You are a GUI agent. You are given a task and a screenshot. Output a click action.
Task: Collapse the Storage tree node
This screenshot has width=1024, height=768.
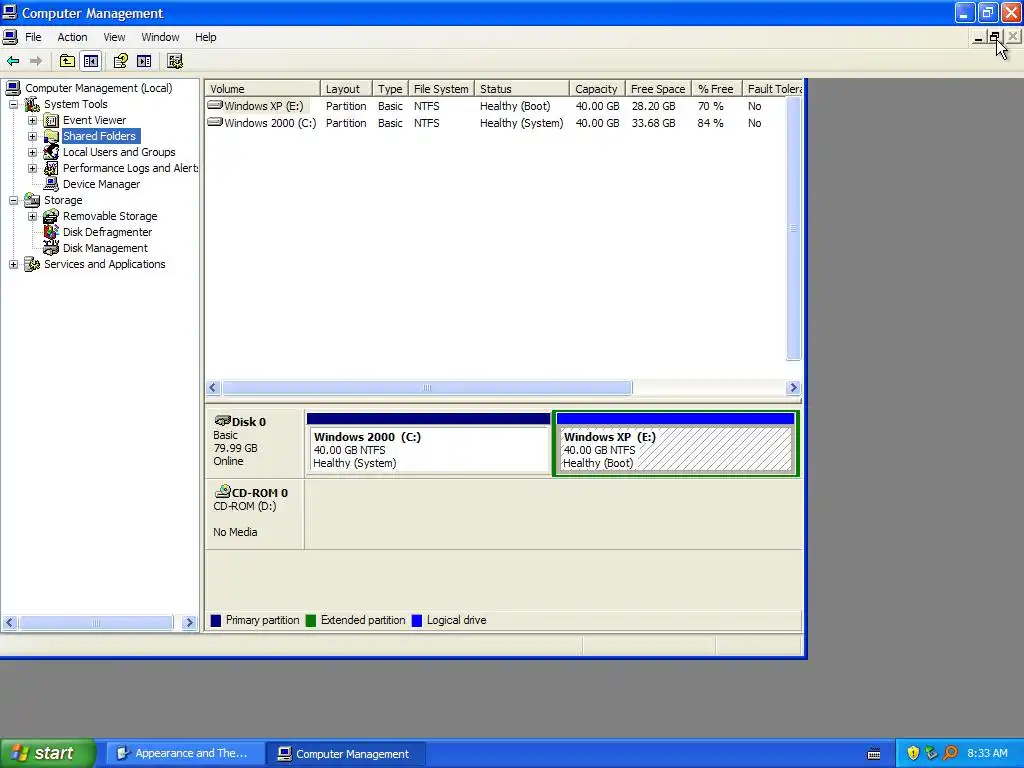[13, 200]
